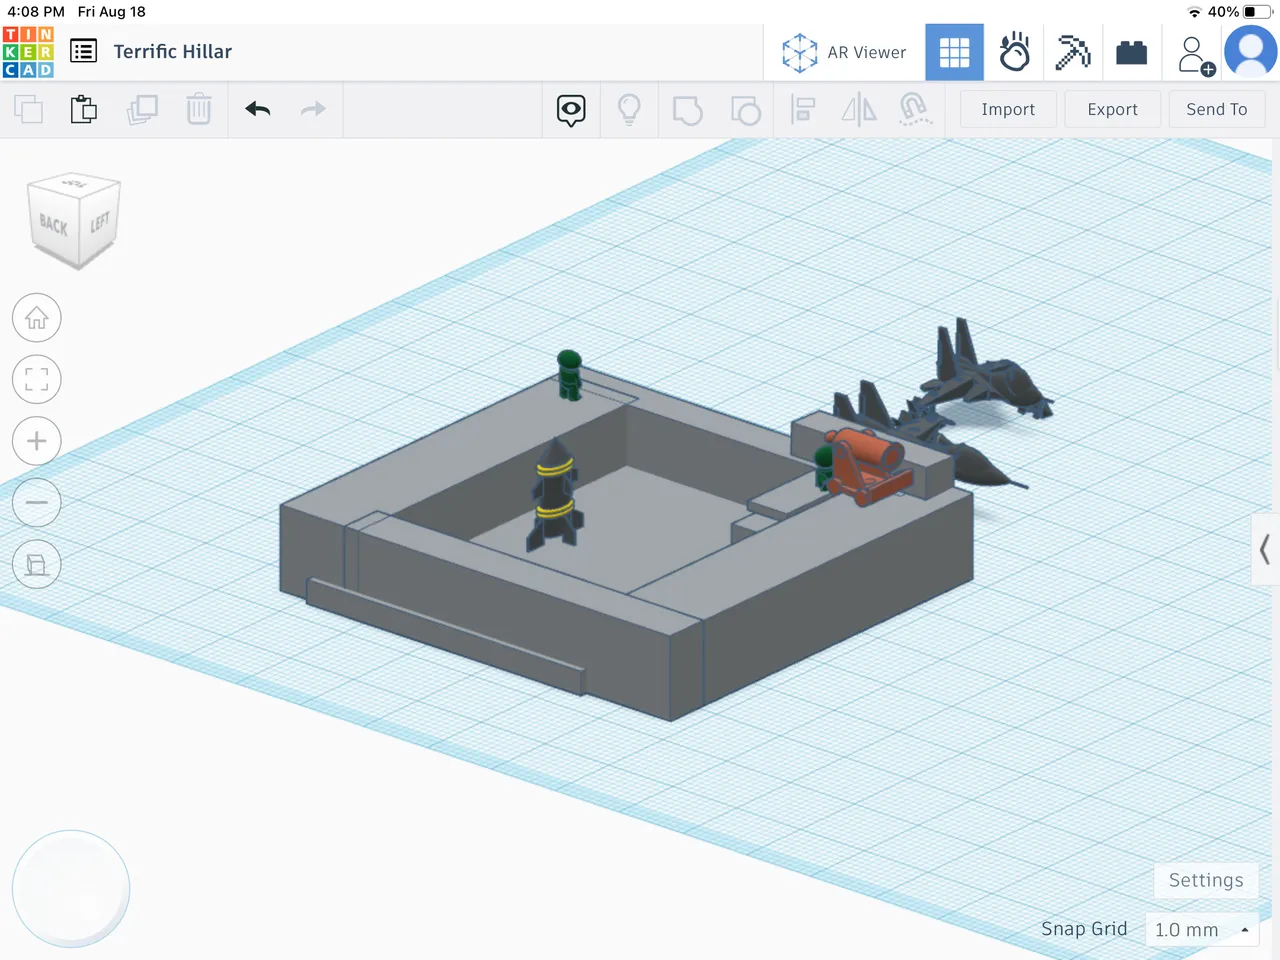
Task: Select the Paste tool in the toolbar
Action: pyautogui.click(x=84, y=109)
